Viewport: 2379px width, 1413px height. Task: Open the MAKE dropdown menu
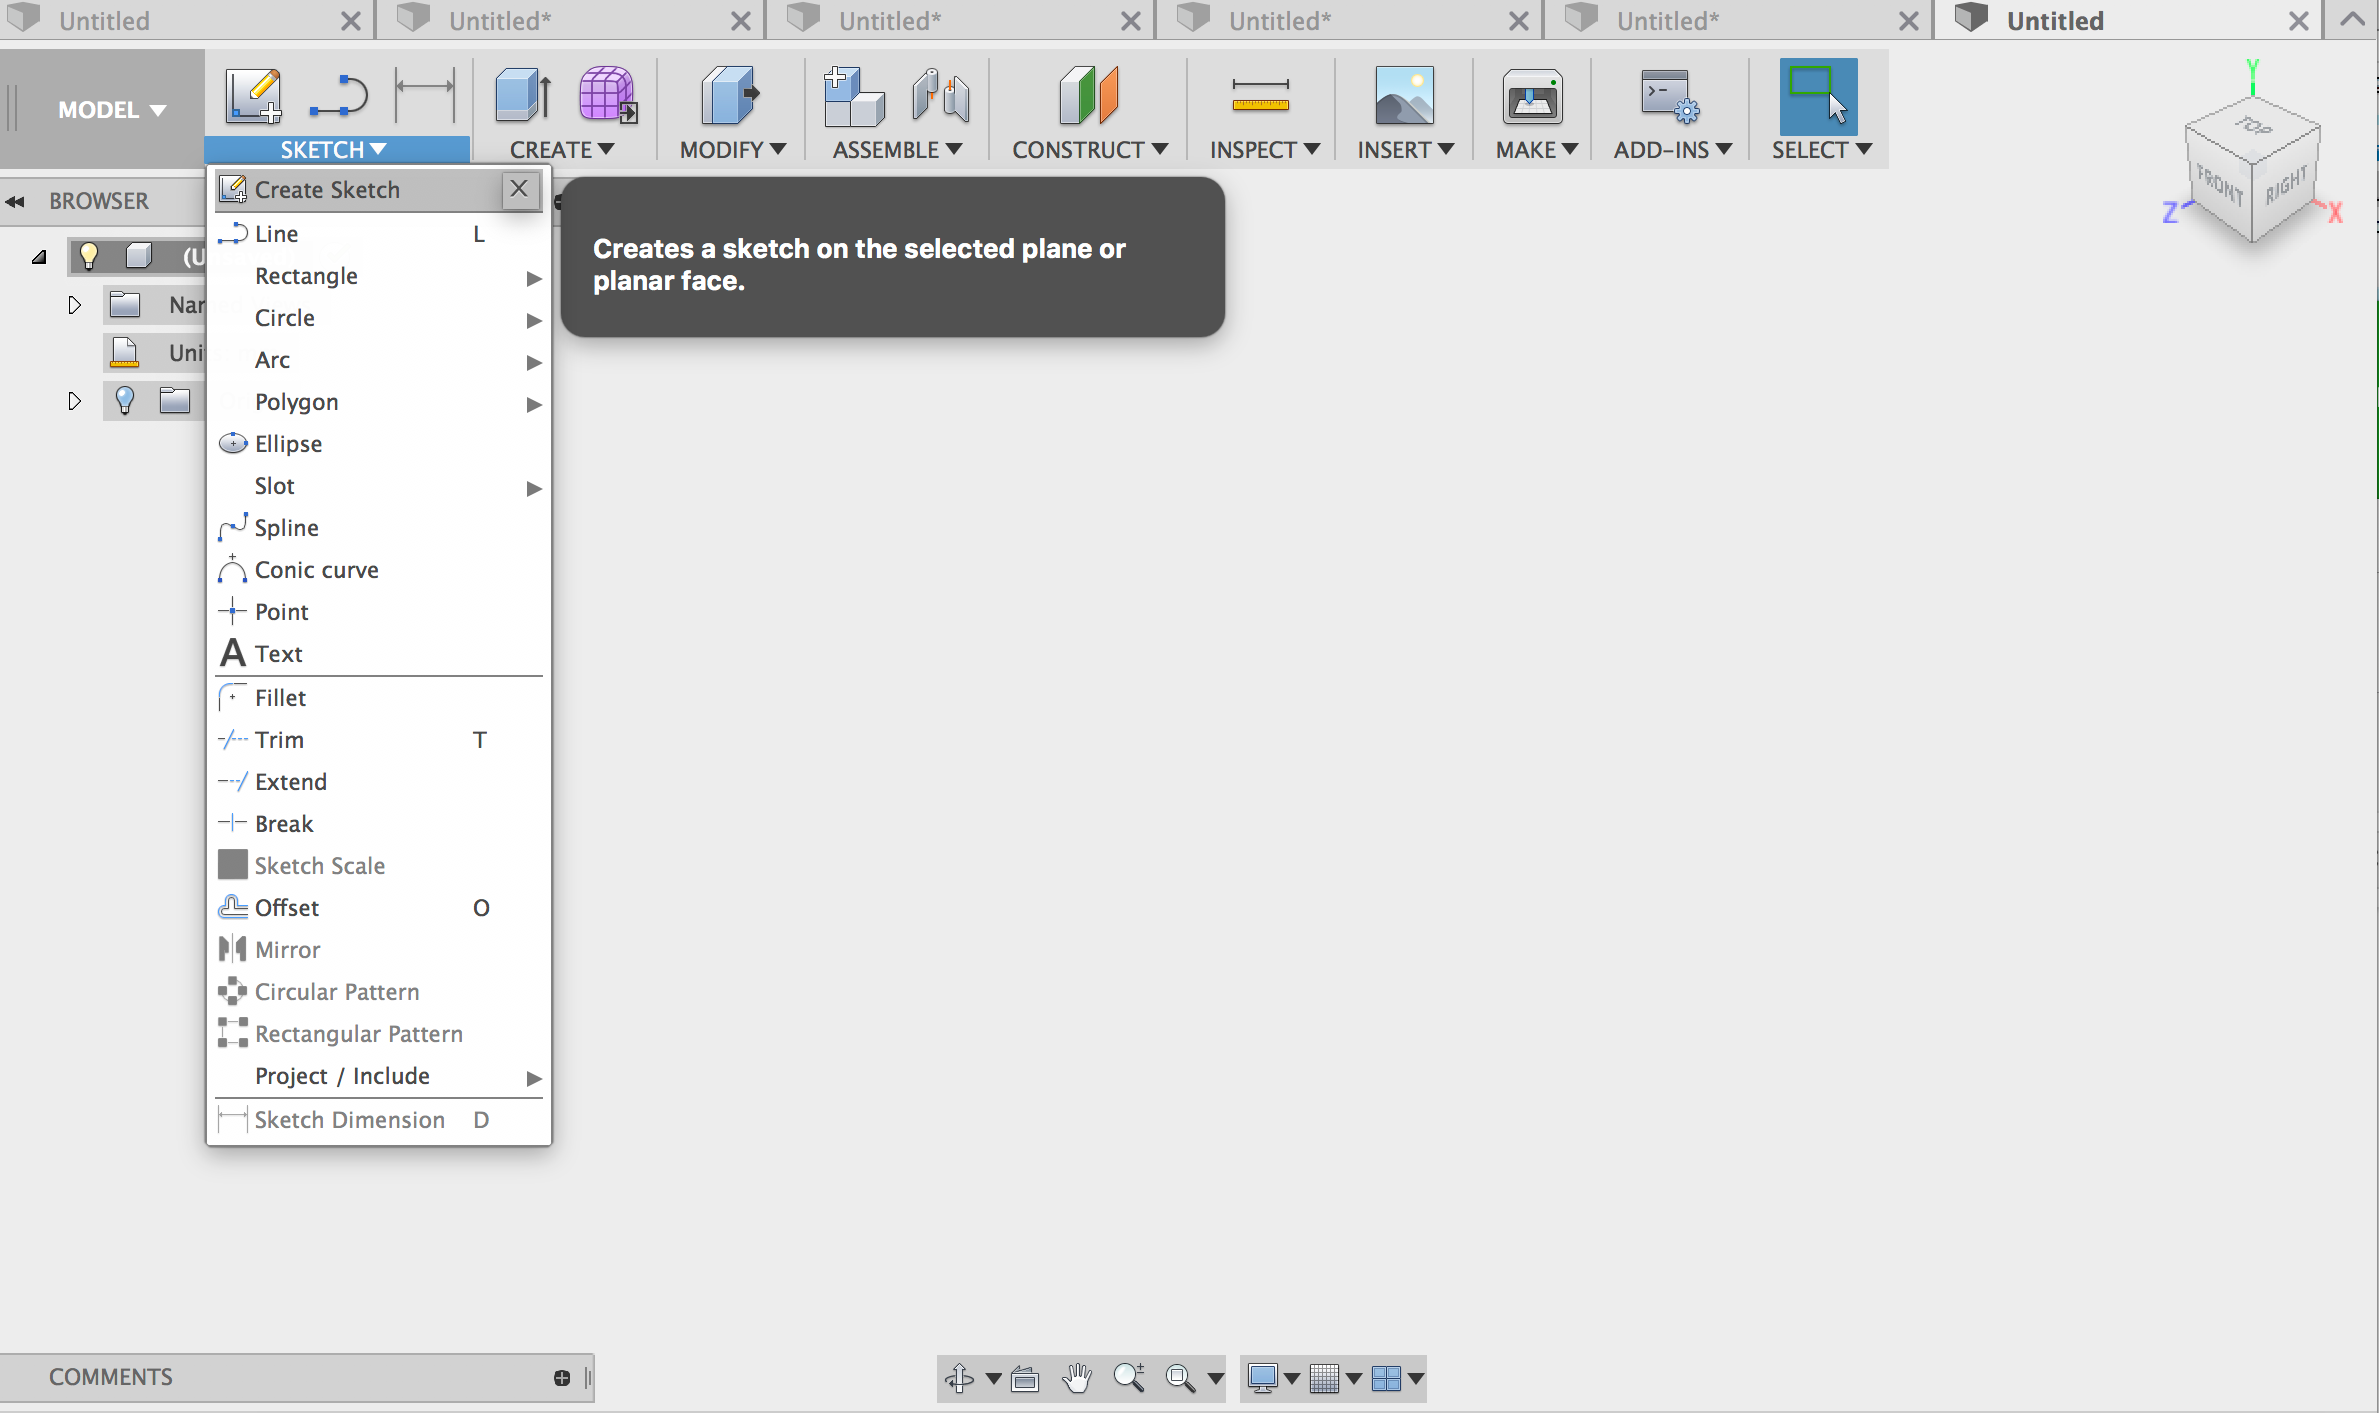coord(1536,149)
